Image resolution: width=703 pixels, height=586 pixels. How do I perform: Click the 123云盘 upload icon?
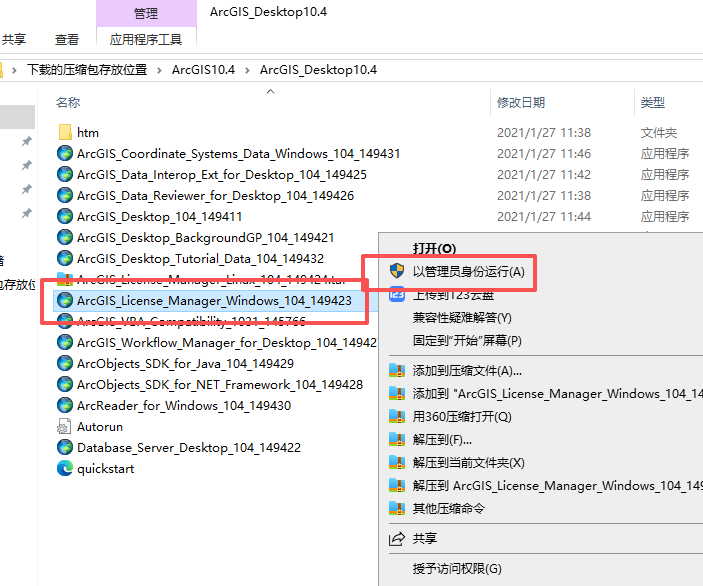(397, 295)
